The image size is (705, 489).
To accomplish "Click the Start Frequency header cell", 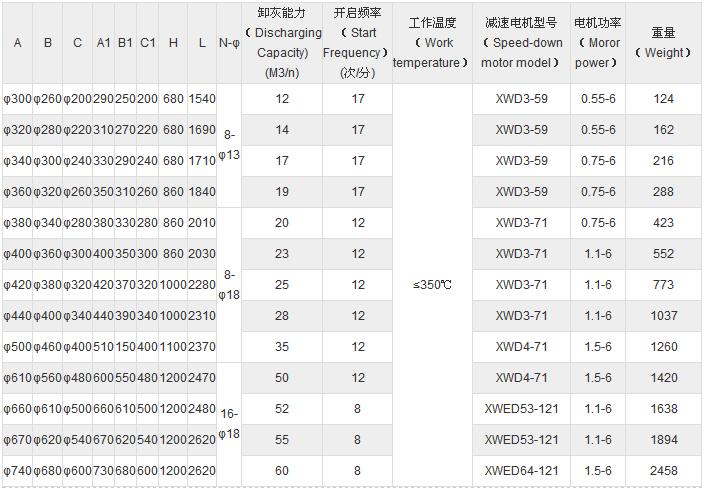I will pyautogui.click(x=357, y=43).
